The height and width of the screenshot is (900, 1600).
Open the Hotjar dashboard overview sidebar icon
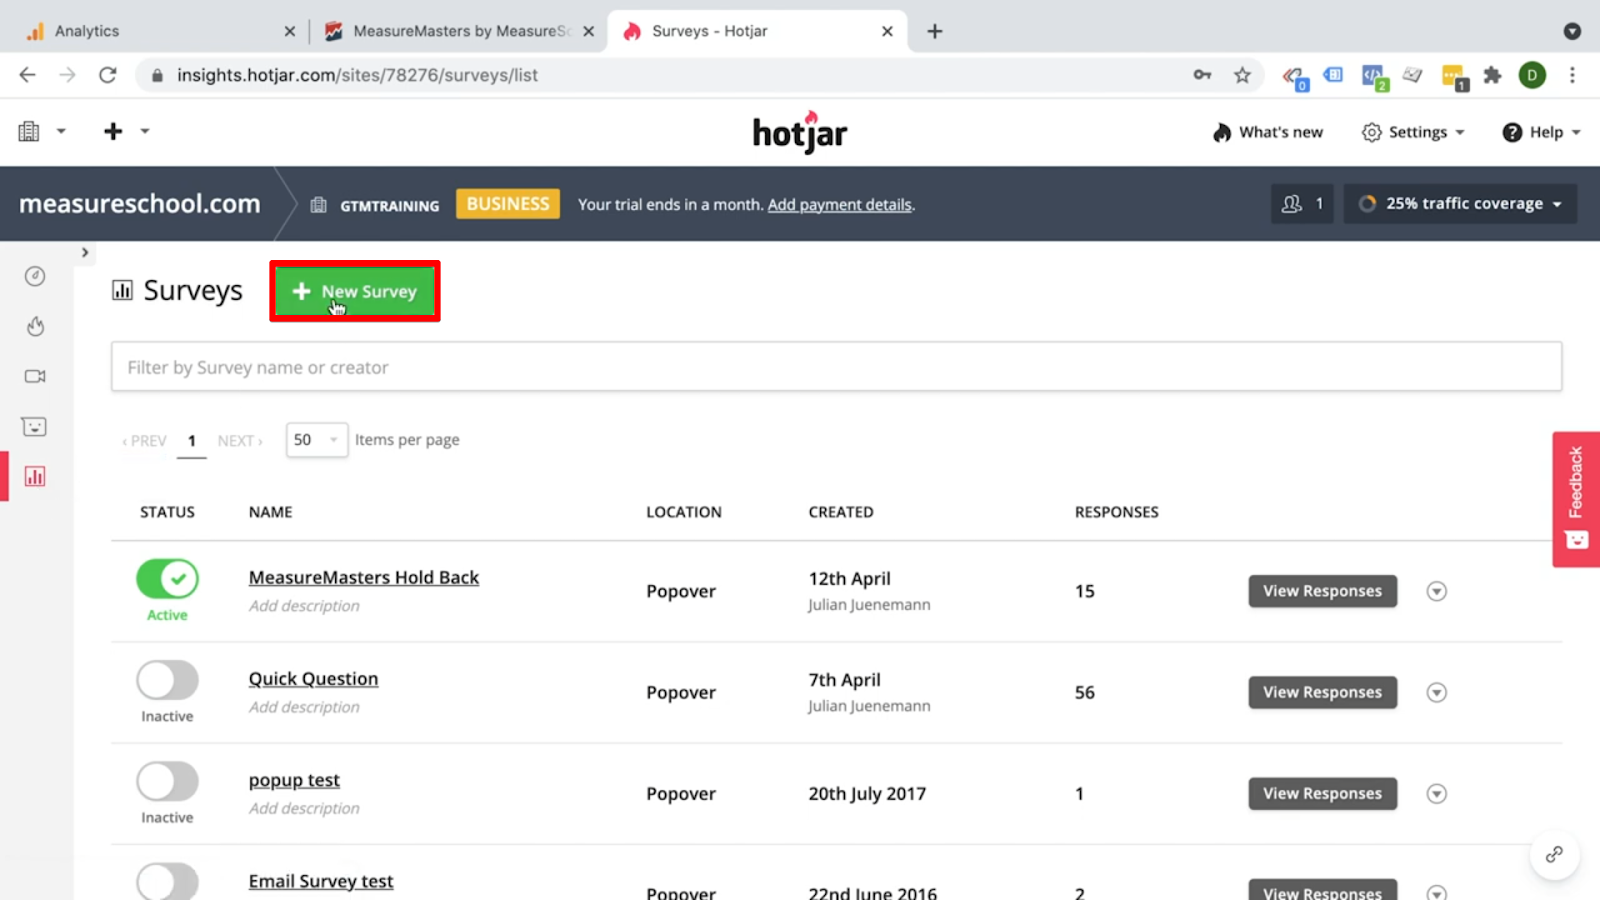tap(35, 276)
